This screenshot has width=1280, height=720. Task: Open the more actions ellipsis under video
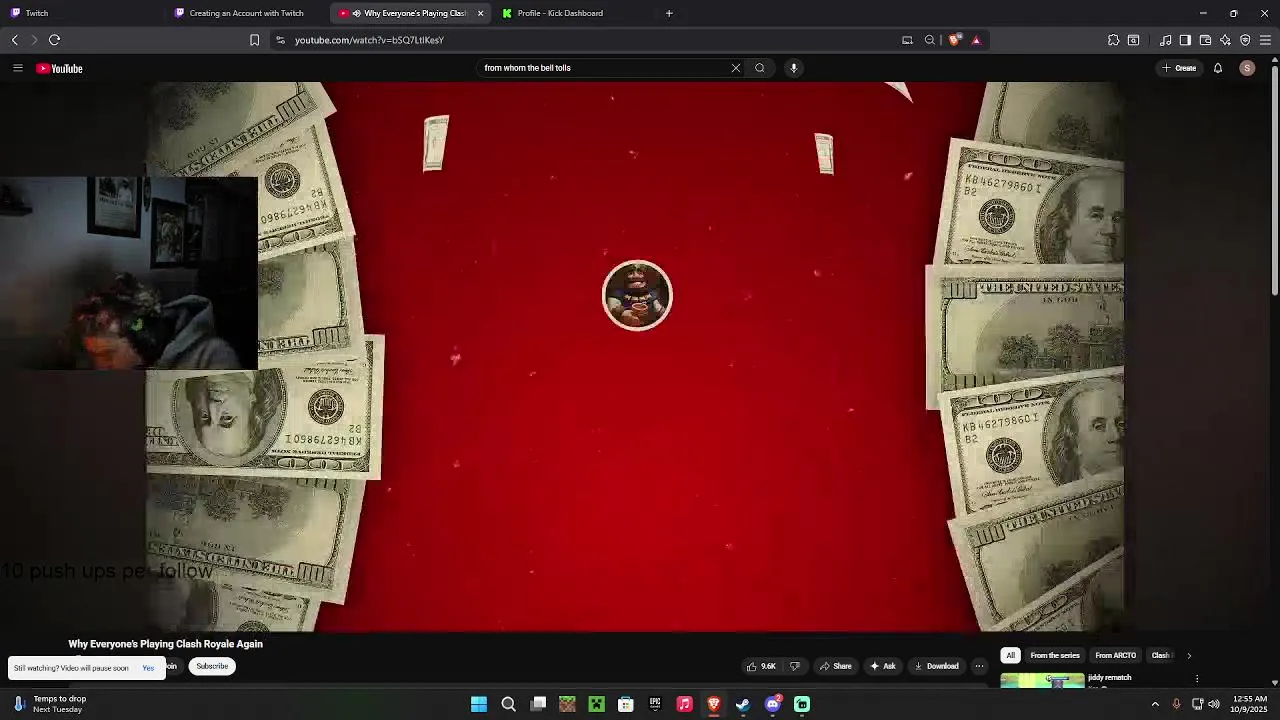click(x=979, y=666)
